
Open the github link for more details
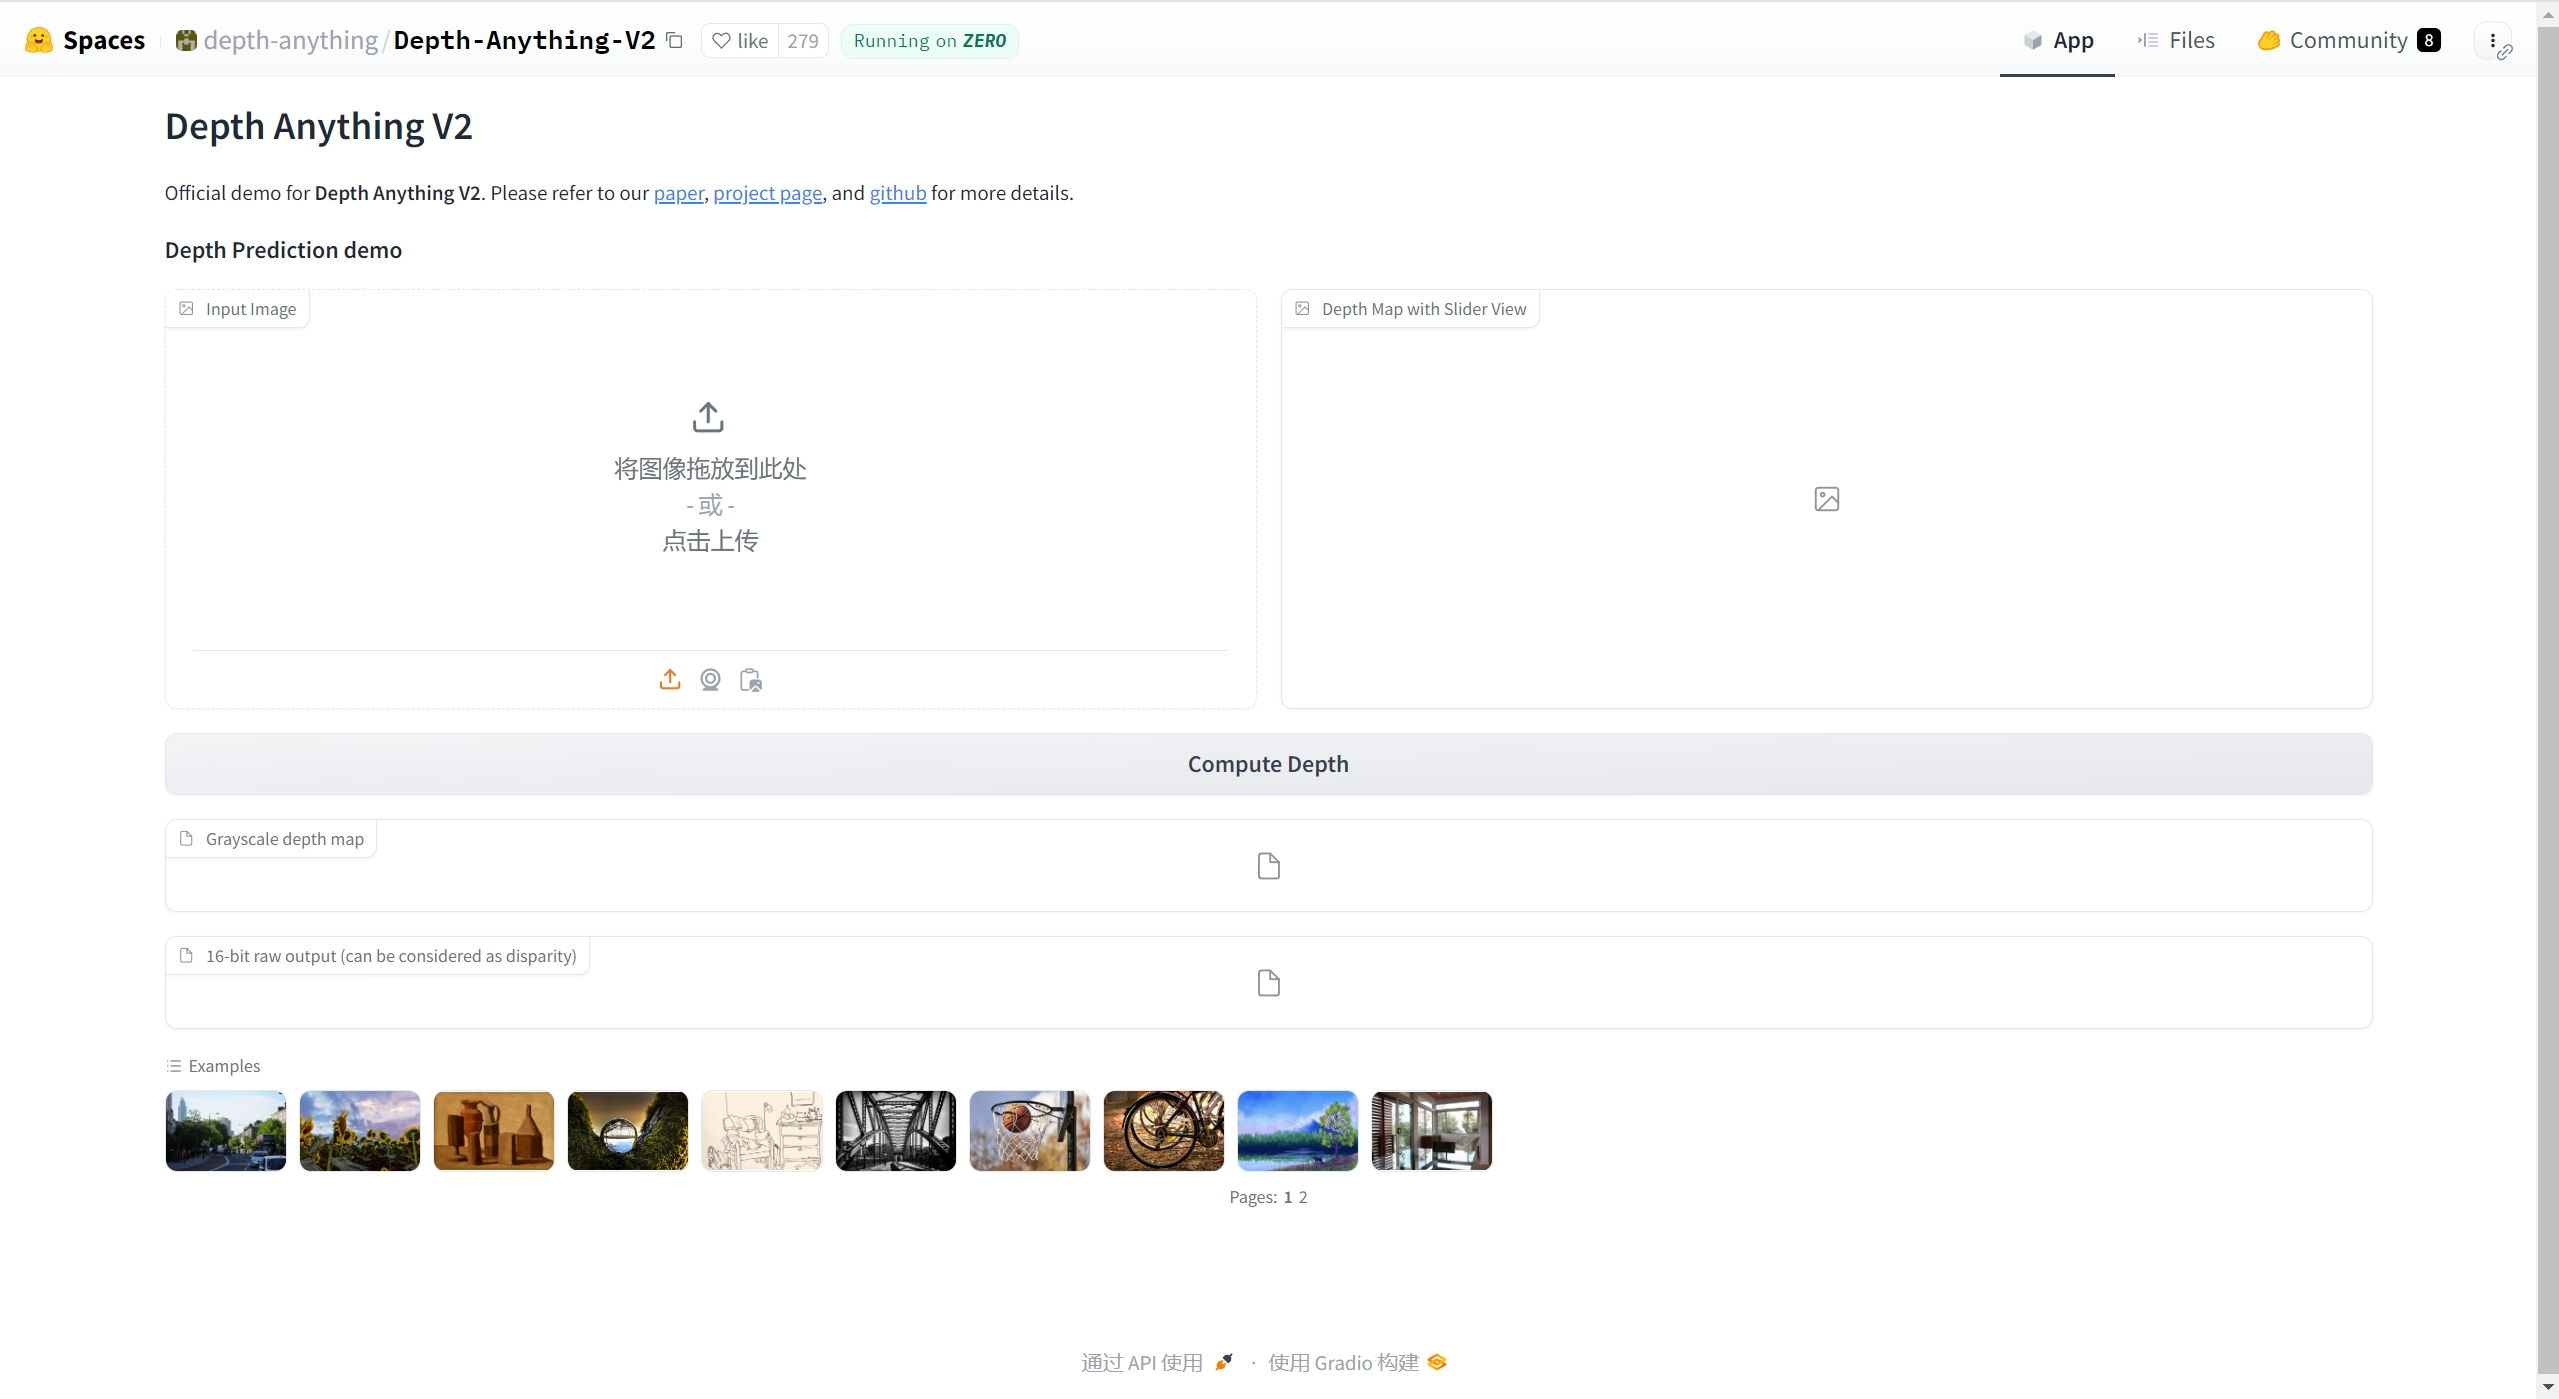point(896,193)
